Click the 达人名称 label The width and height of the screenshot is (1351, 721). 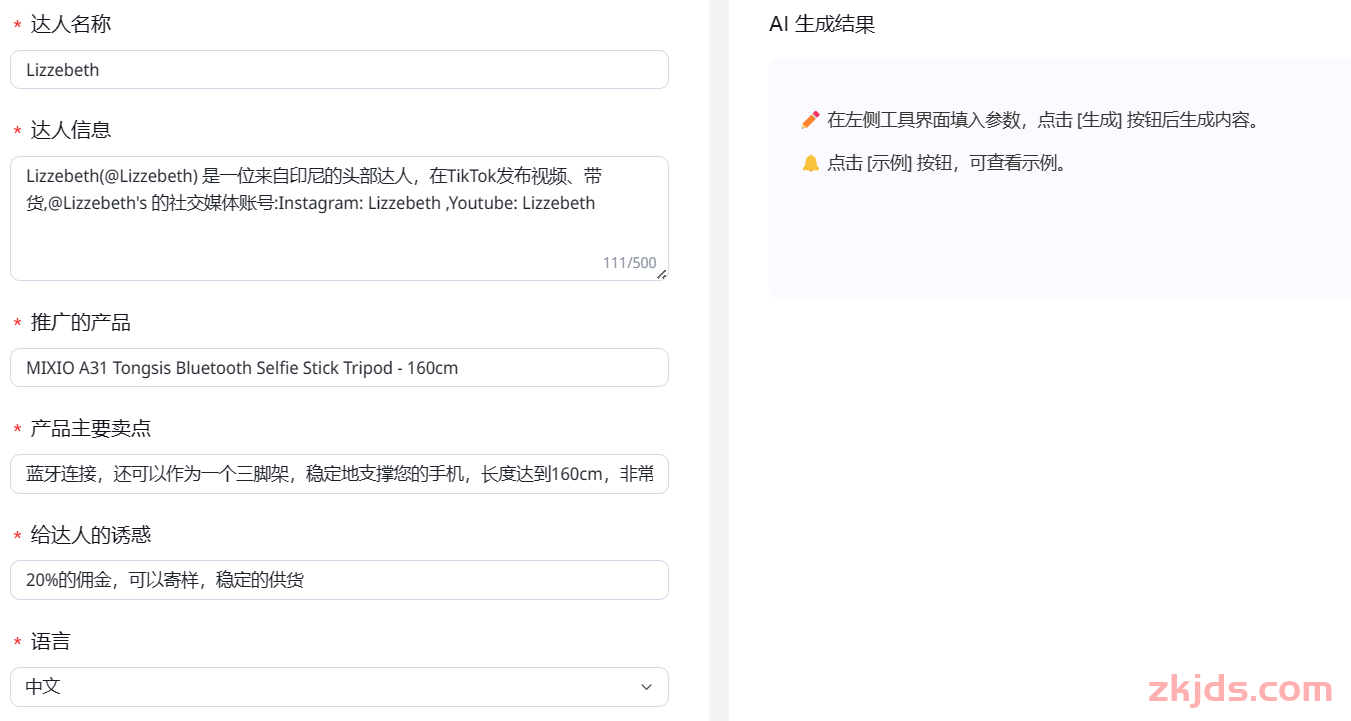click(x=71, y=24)
